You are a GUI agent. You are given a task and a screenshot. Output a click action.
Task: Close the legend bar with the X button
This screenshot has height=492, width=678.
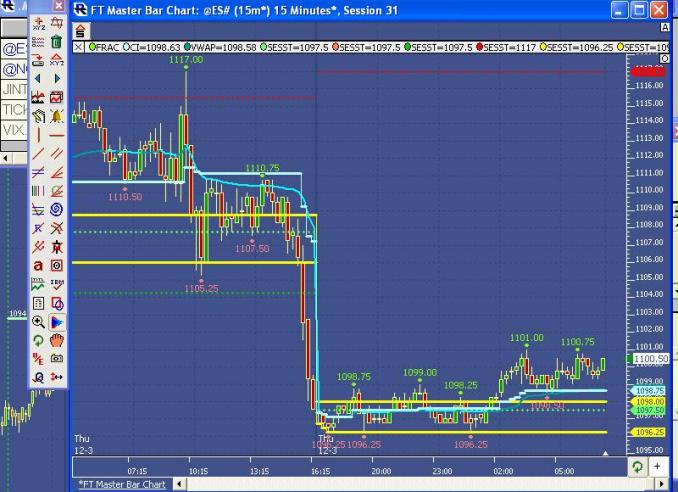click(80, 47)
